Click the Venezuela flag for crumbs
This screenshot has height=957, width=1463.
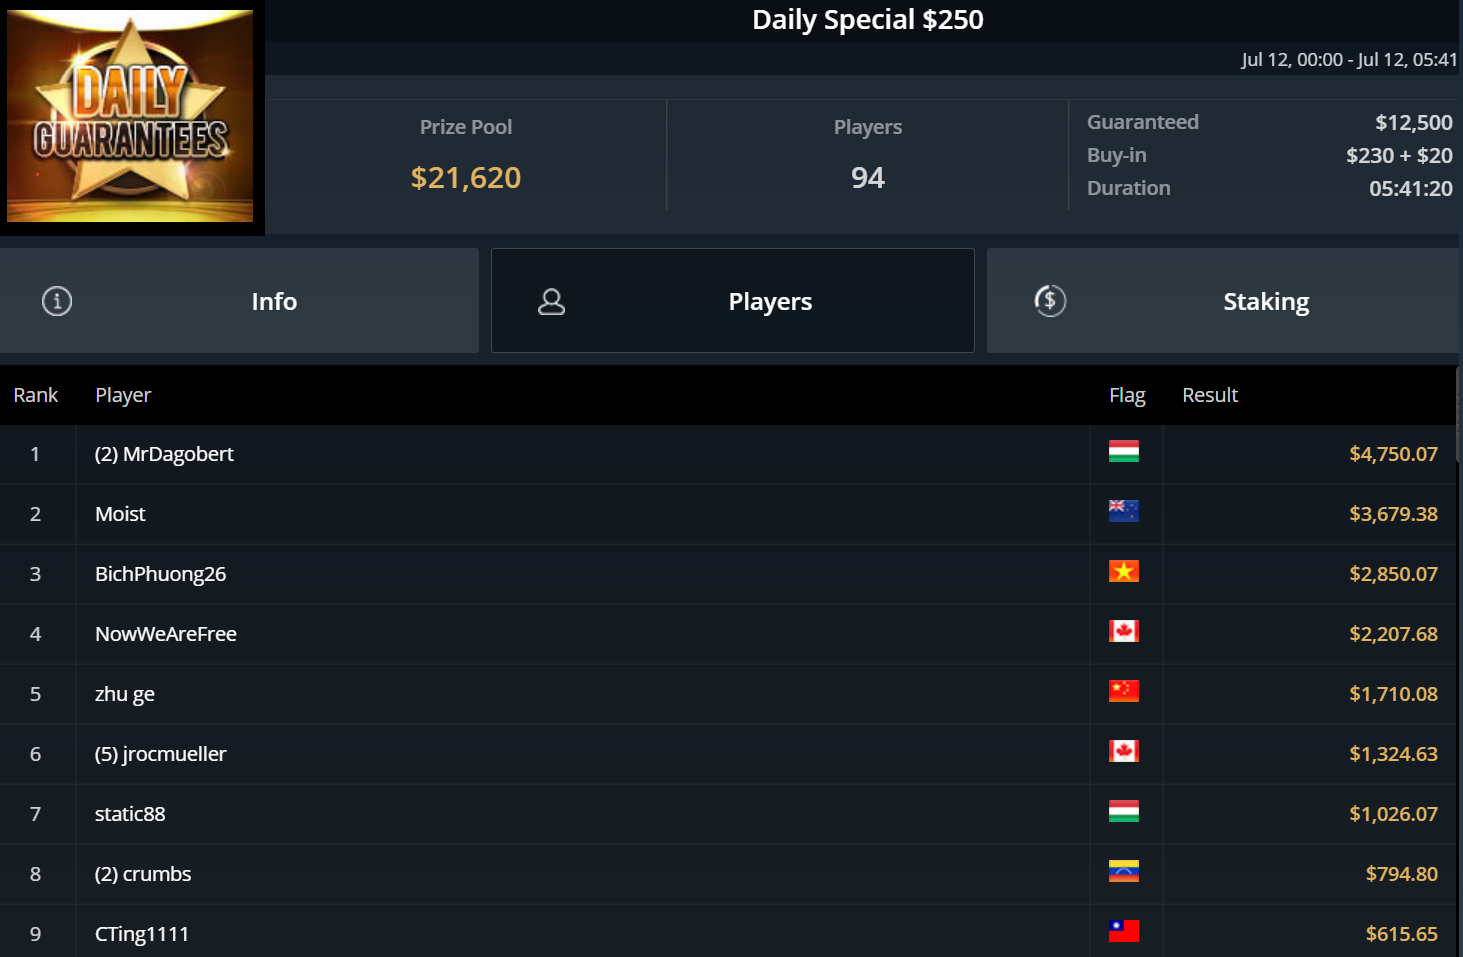pos(1123,872)
